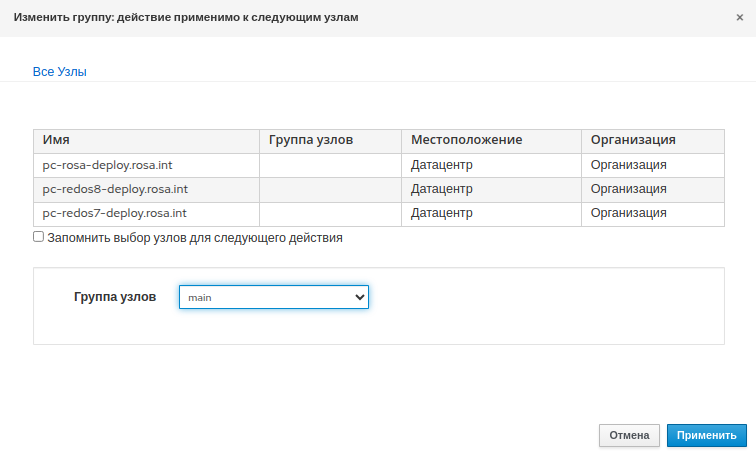Image resolution: width=756 pixels, height=456 pixels.
Task: Close the dialog with the X icon
Action: tap(739, 18)
